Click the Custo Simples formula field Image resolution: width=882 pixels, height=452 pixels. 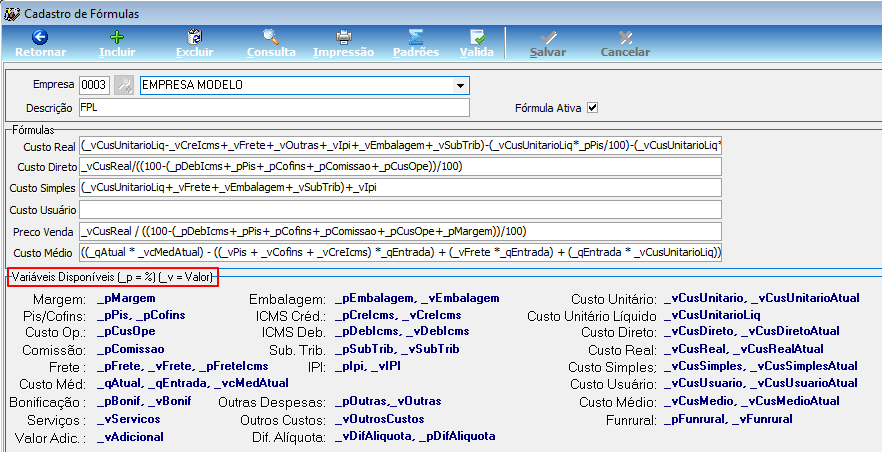[400, 188]
